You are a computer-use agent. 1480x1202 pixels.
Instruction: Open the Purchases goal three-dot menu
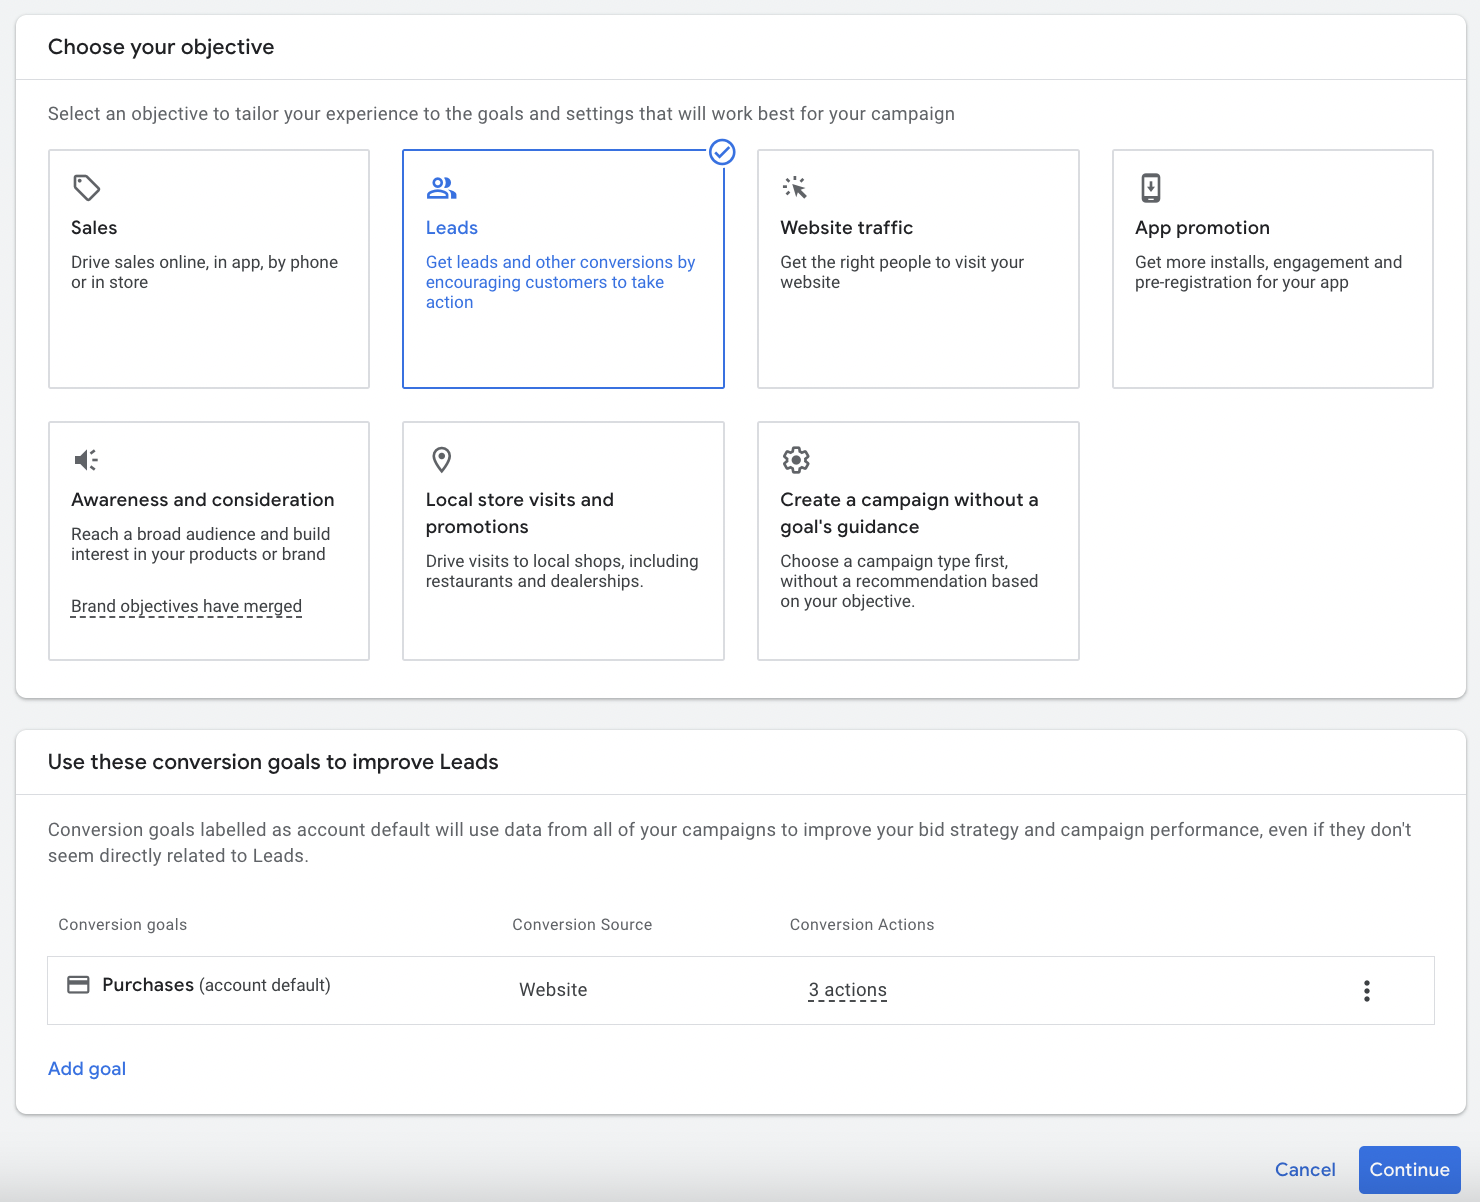tap(1366, 991)
